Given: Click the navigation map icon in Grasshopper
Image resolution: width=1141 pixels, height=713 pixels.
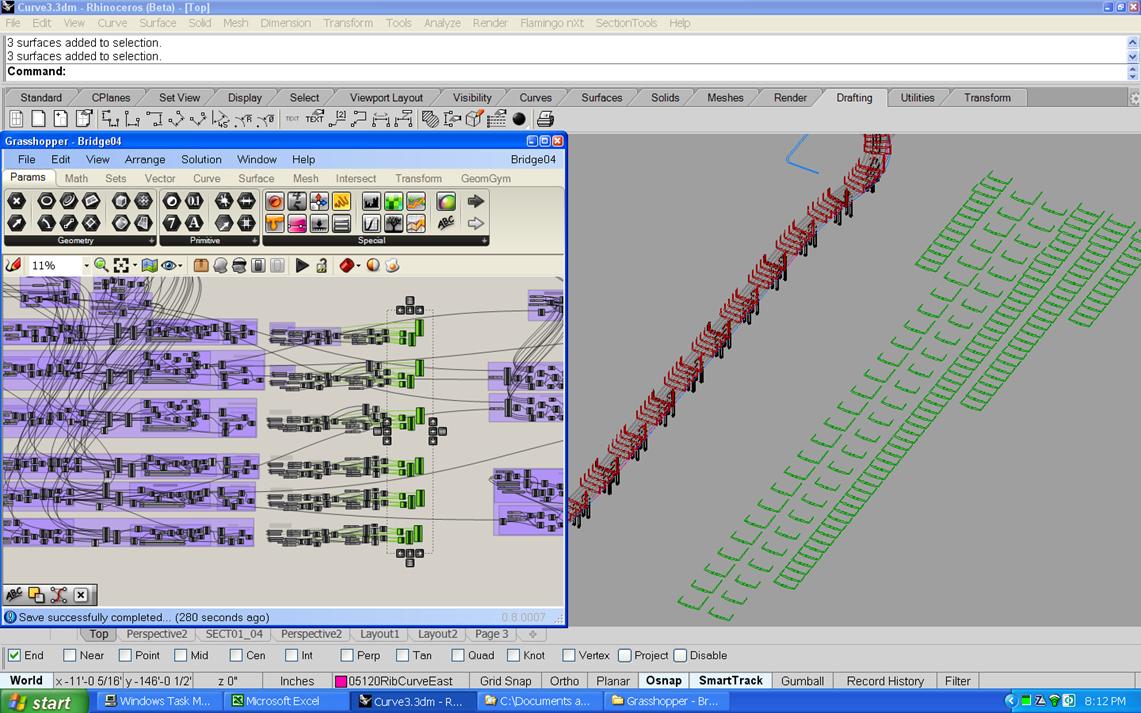Looking at the screenshot, I should (149, 265).
